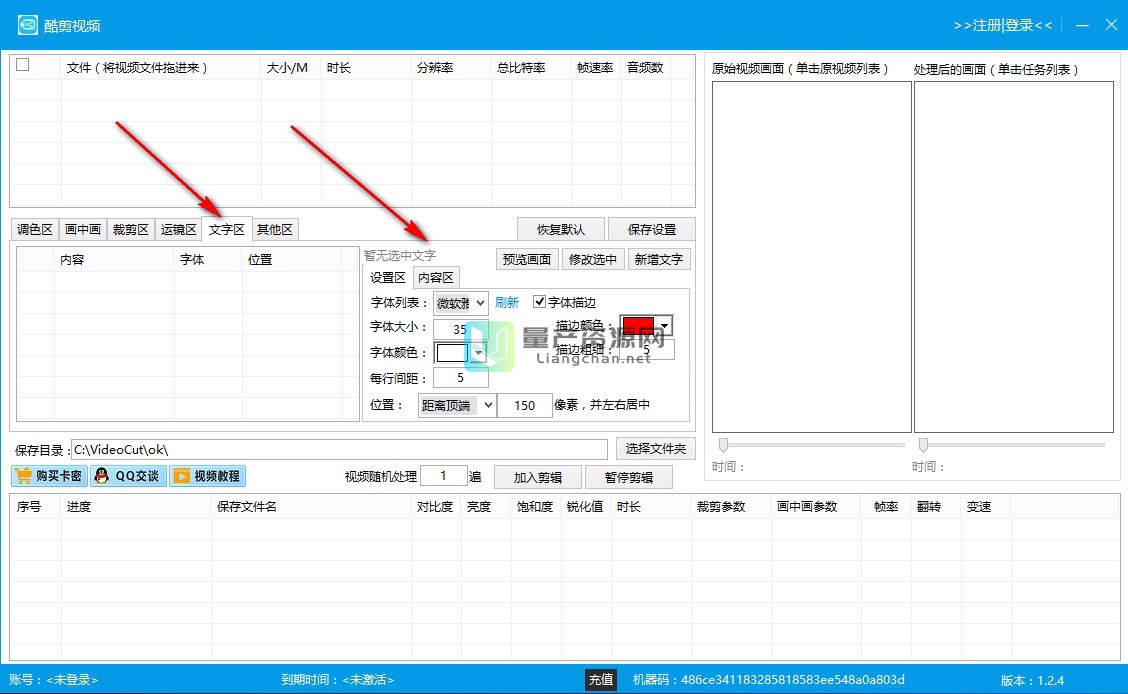Click the 版本：1.2.4 status text

[1032, 680]
